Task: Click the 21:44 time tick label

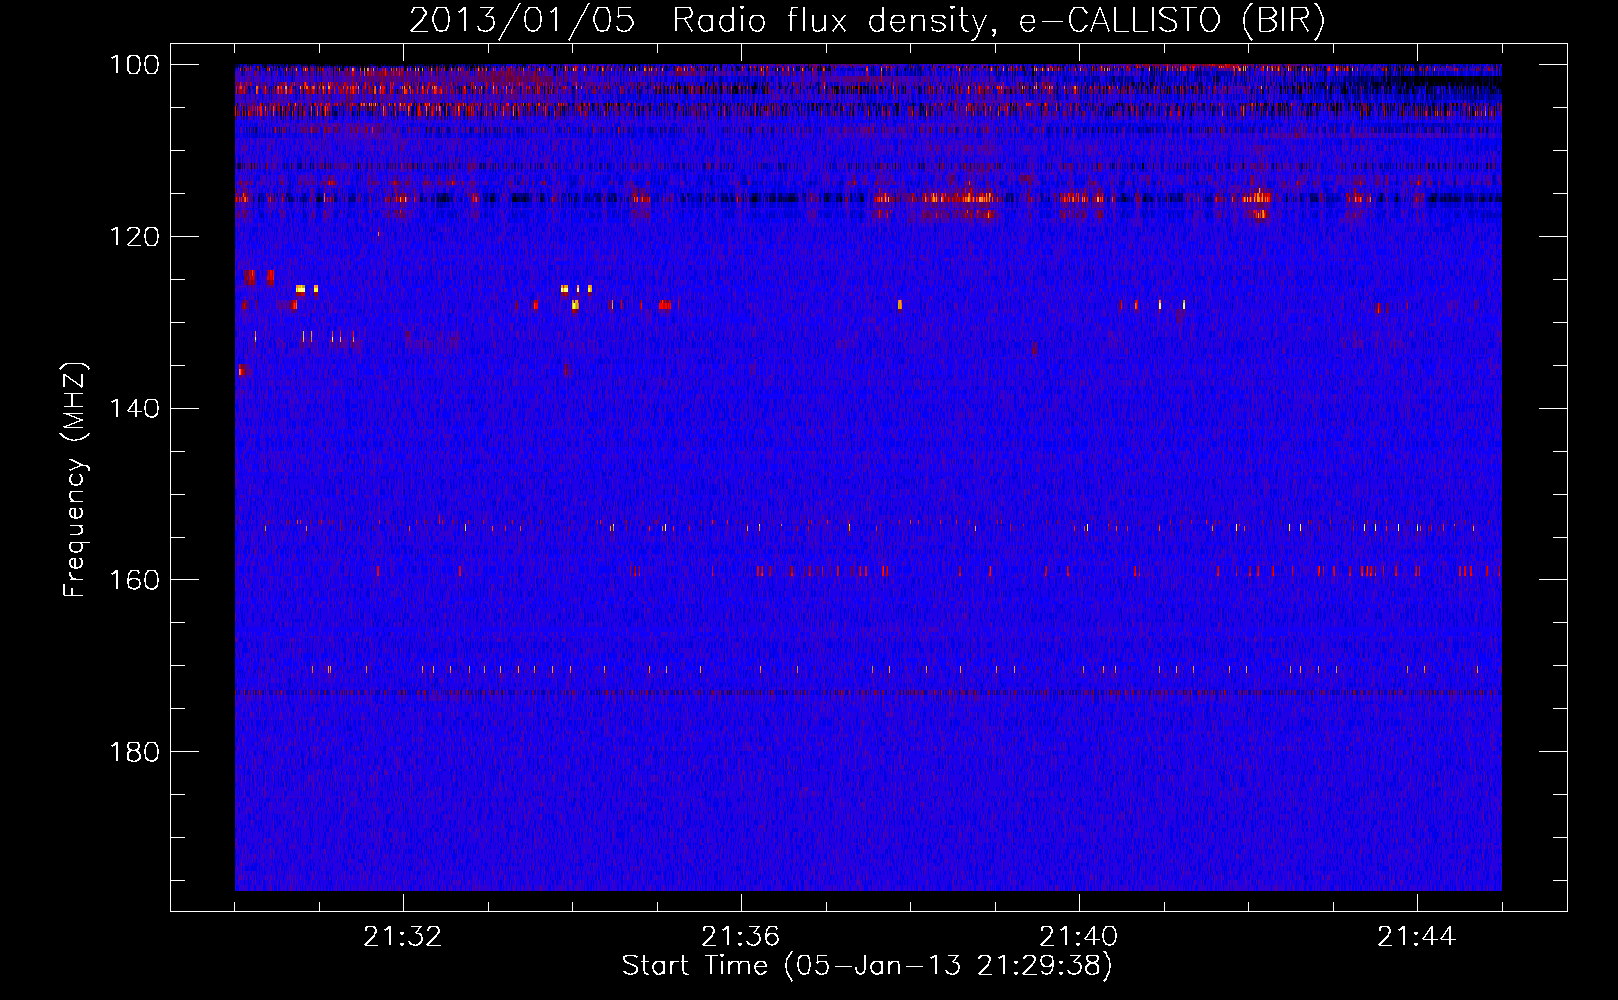Action: pyautogui.click(x=1417, y=937)
